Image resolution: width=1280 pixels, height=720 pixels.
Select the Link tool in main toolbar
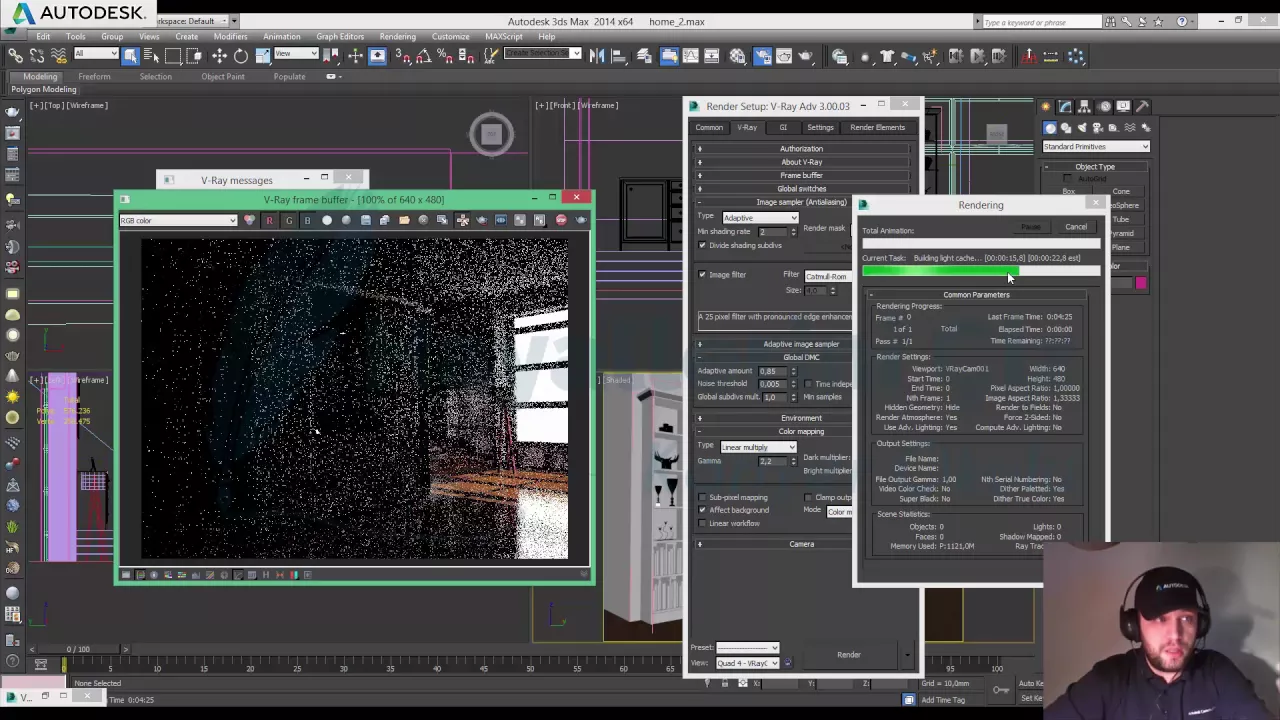coord(16,56)
